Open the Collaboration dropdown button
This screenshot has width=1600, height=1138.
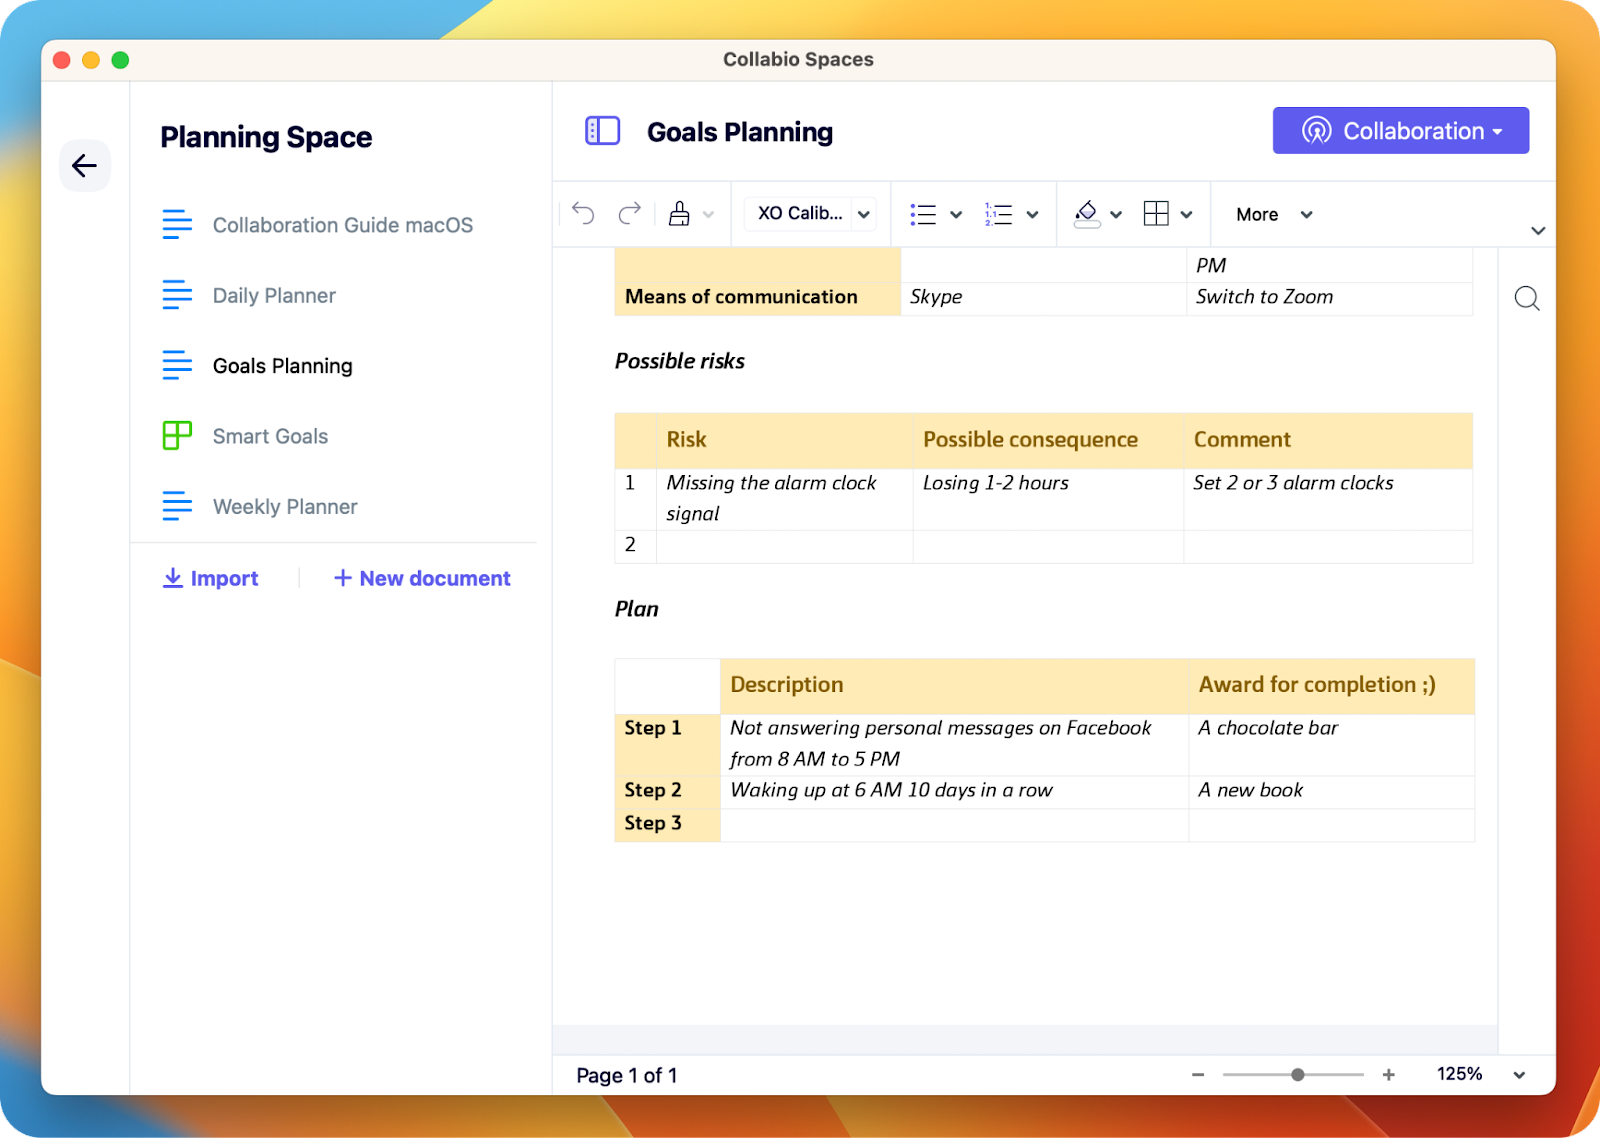1400,131
